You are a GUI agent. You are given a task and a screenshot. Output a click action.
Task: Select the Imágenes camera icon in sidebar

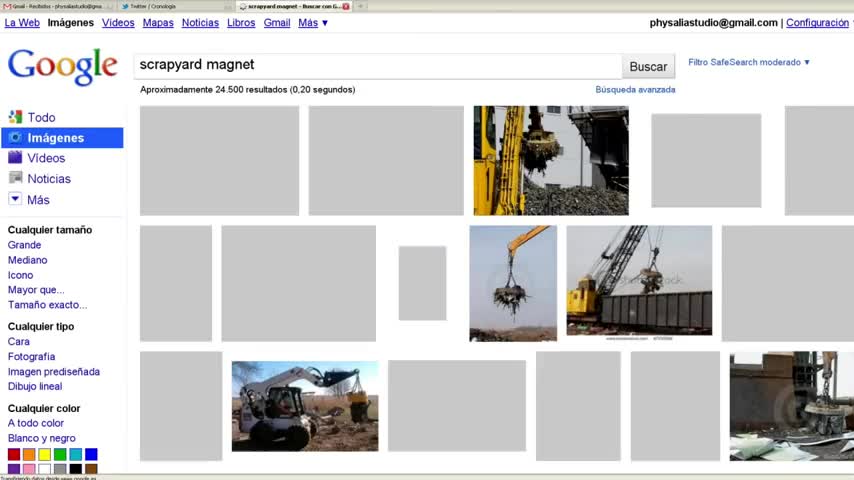[15, 137]
